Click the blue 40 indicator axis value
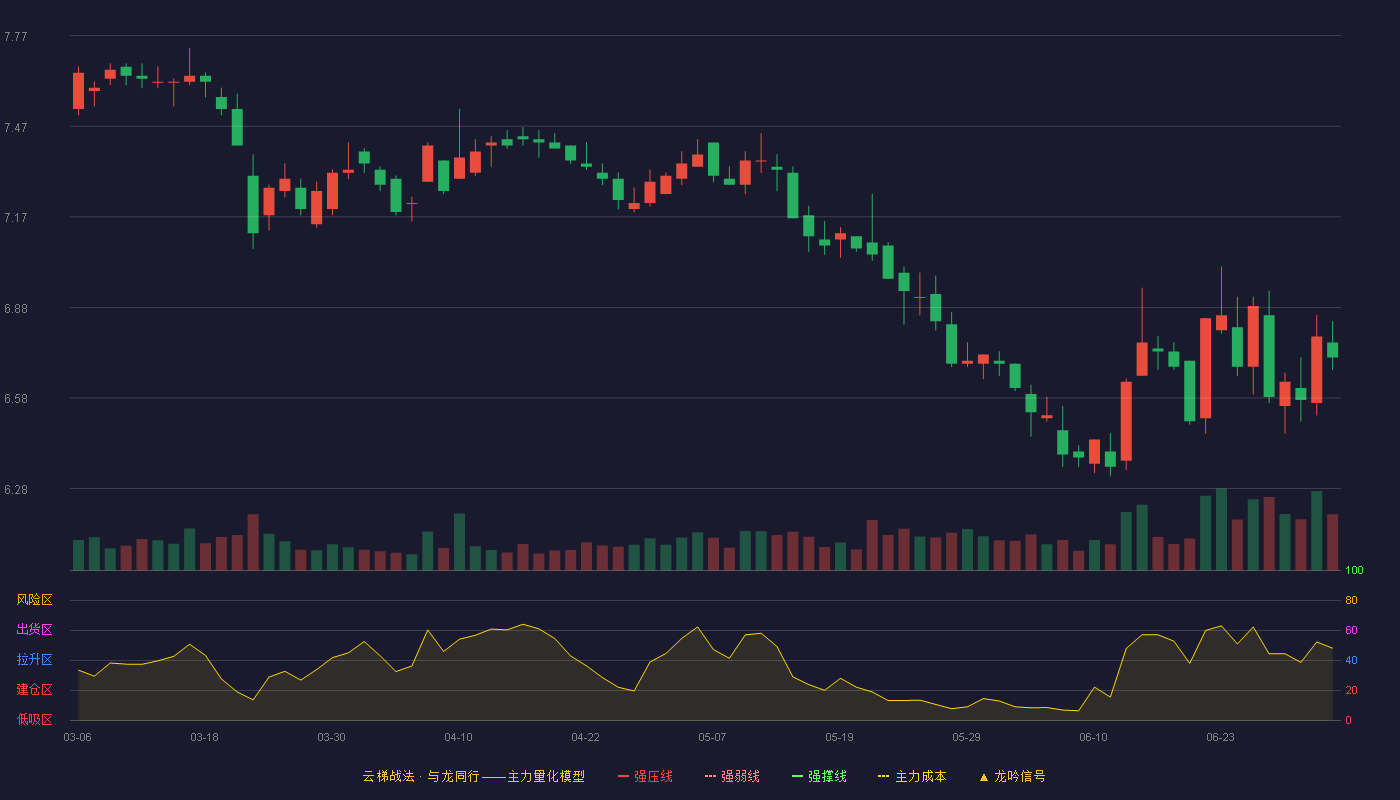 point(1351,661)
